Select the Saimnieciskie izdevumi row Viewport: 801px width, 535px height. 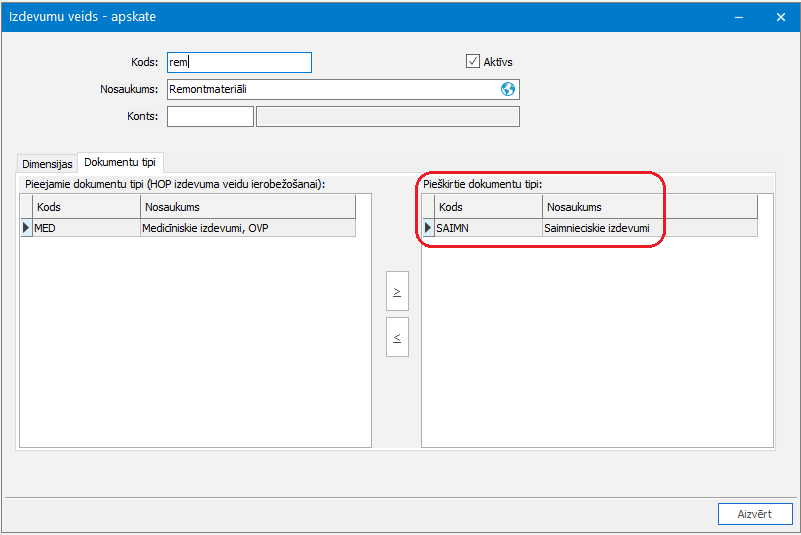click(590, 228)
